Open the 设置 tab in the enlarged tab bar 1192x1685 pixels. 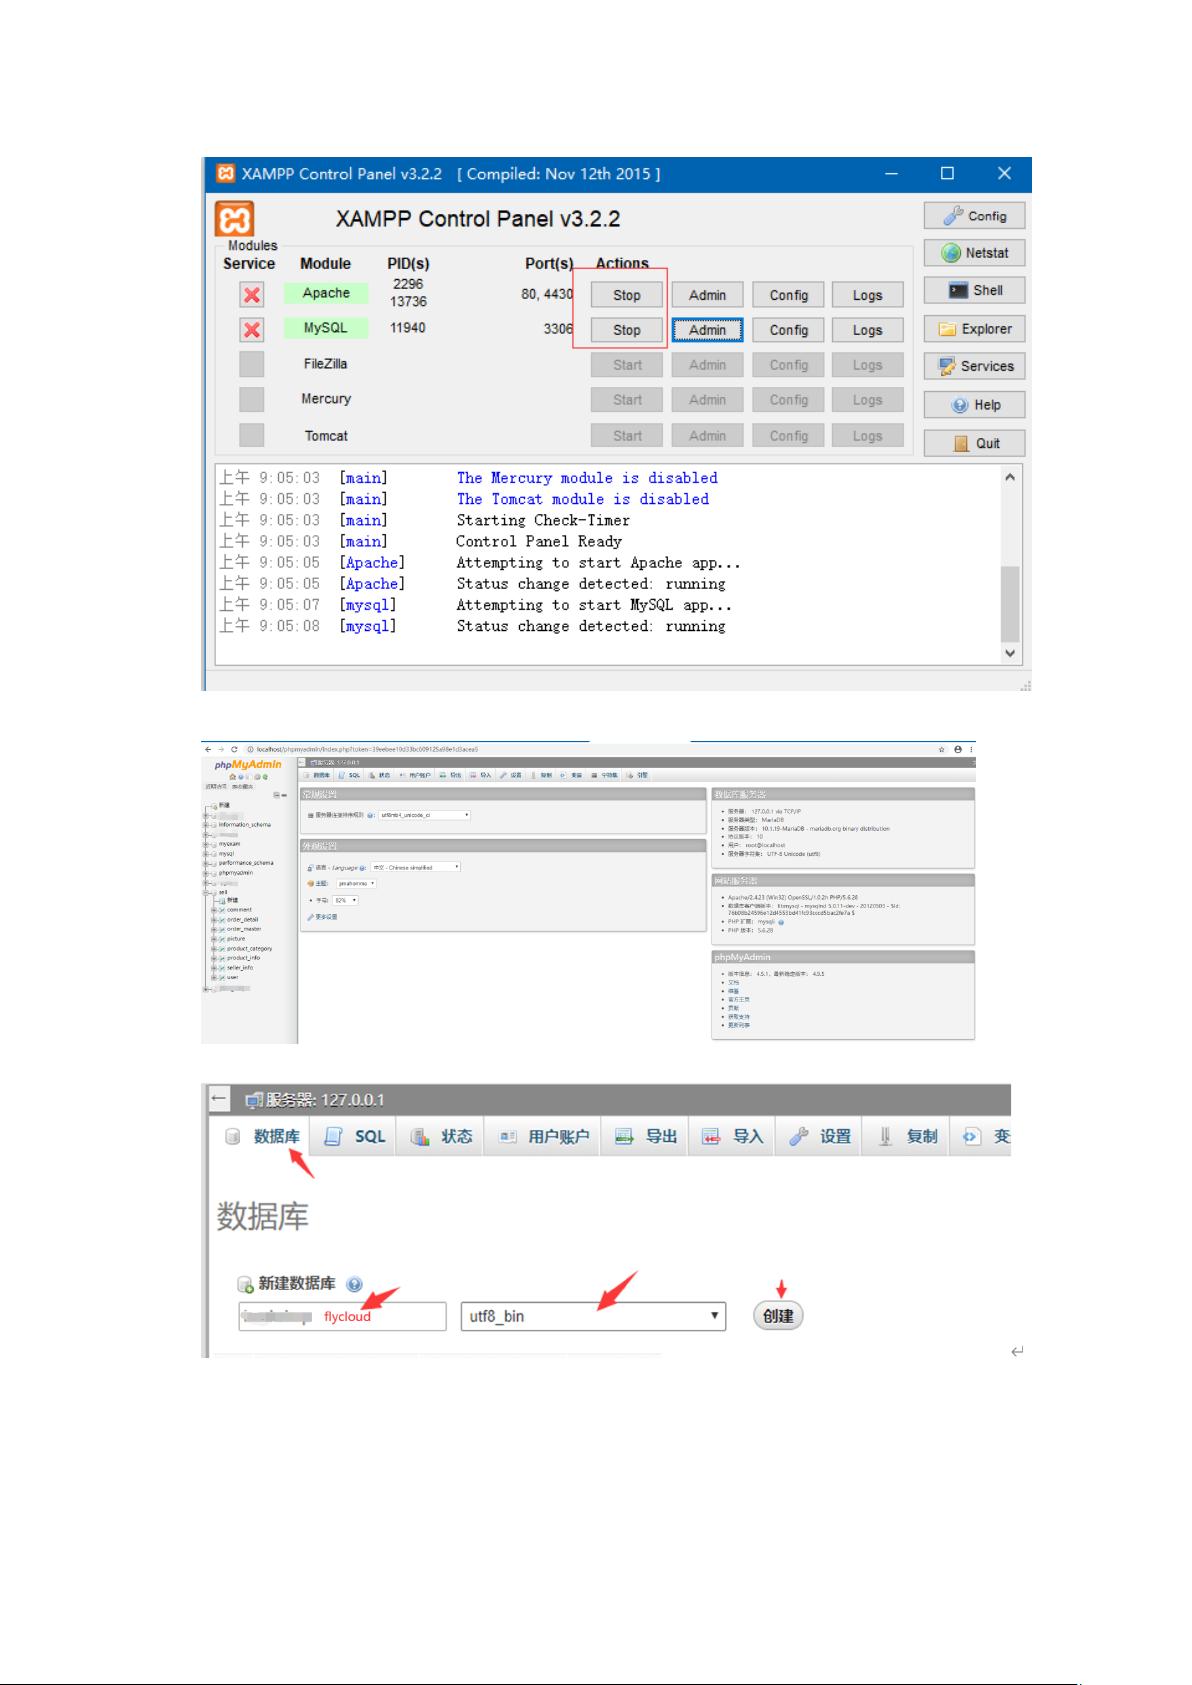click(820, 1137)
